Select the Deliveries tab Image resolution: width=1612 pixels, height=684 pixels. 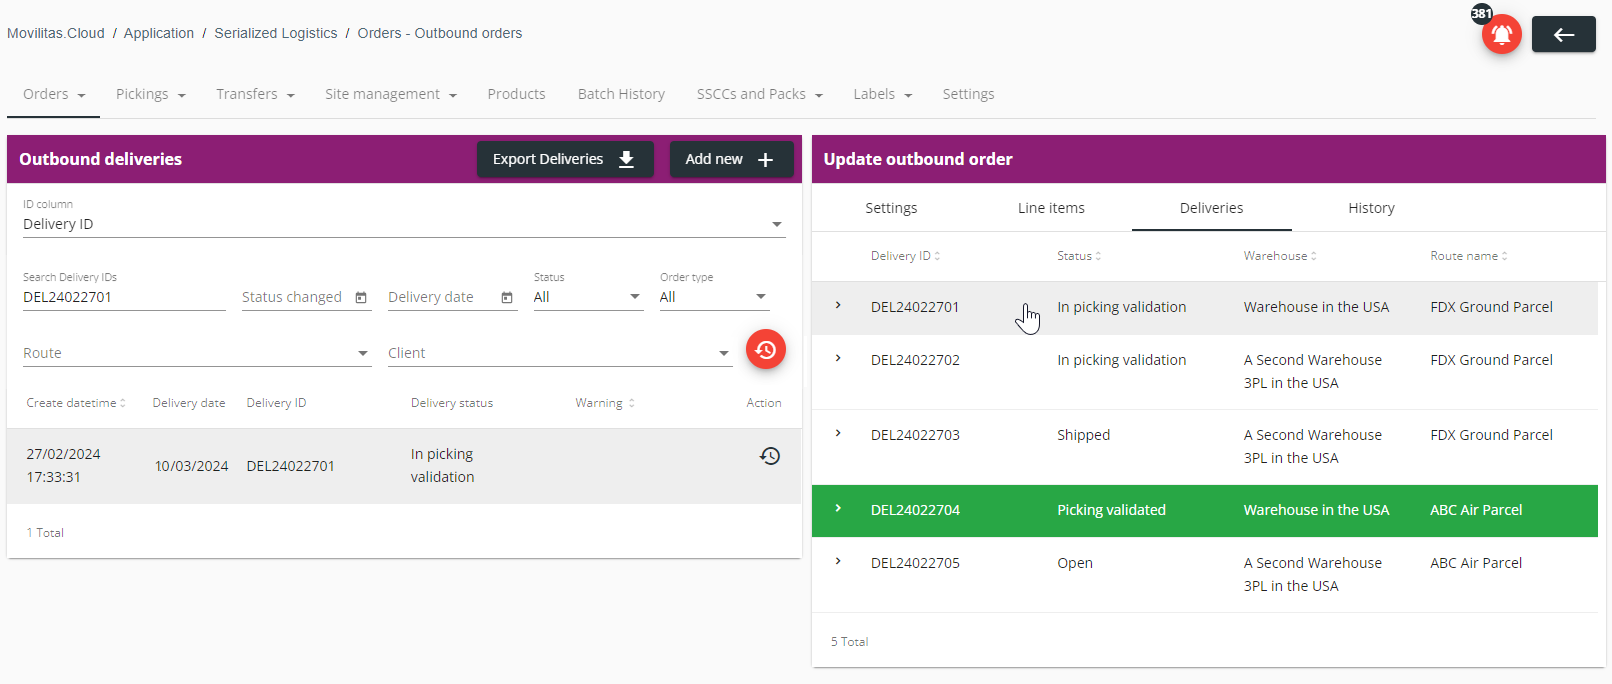coord(1211,208)
